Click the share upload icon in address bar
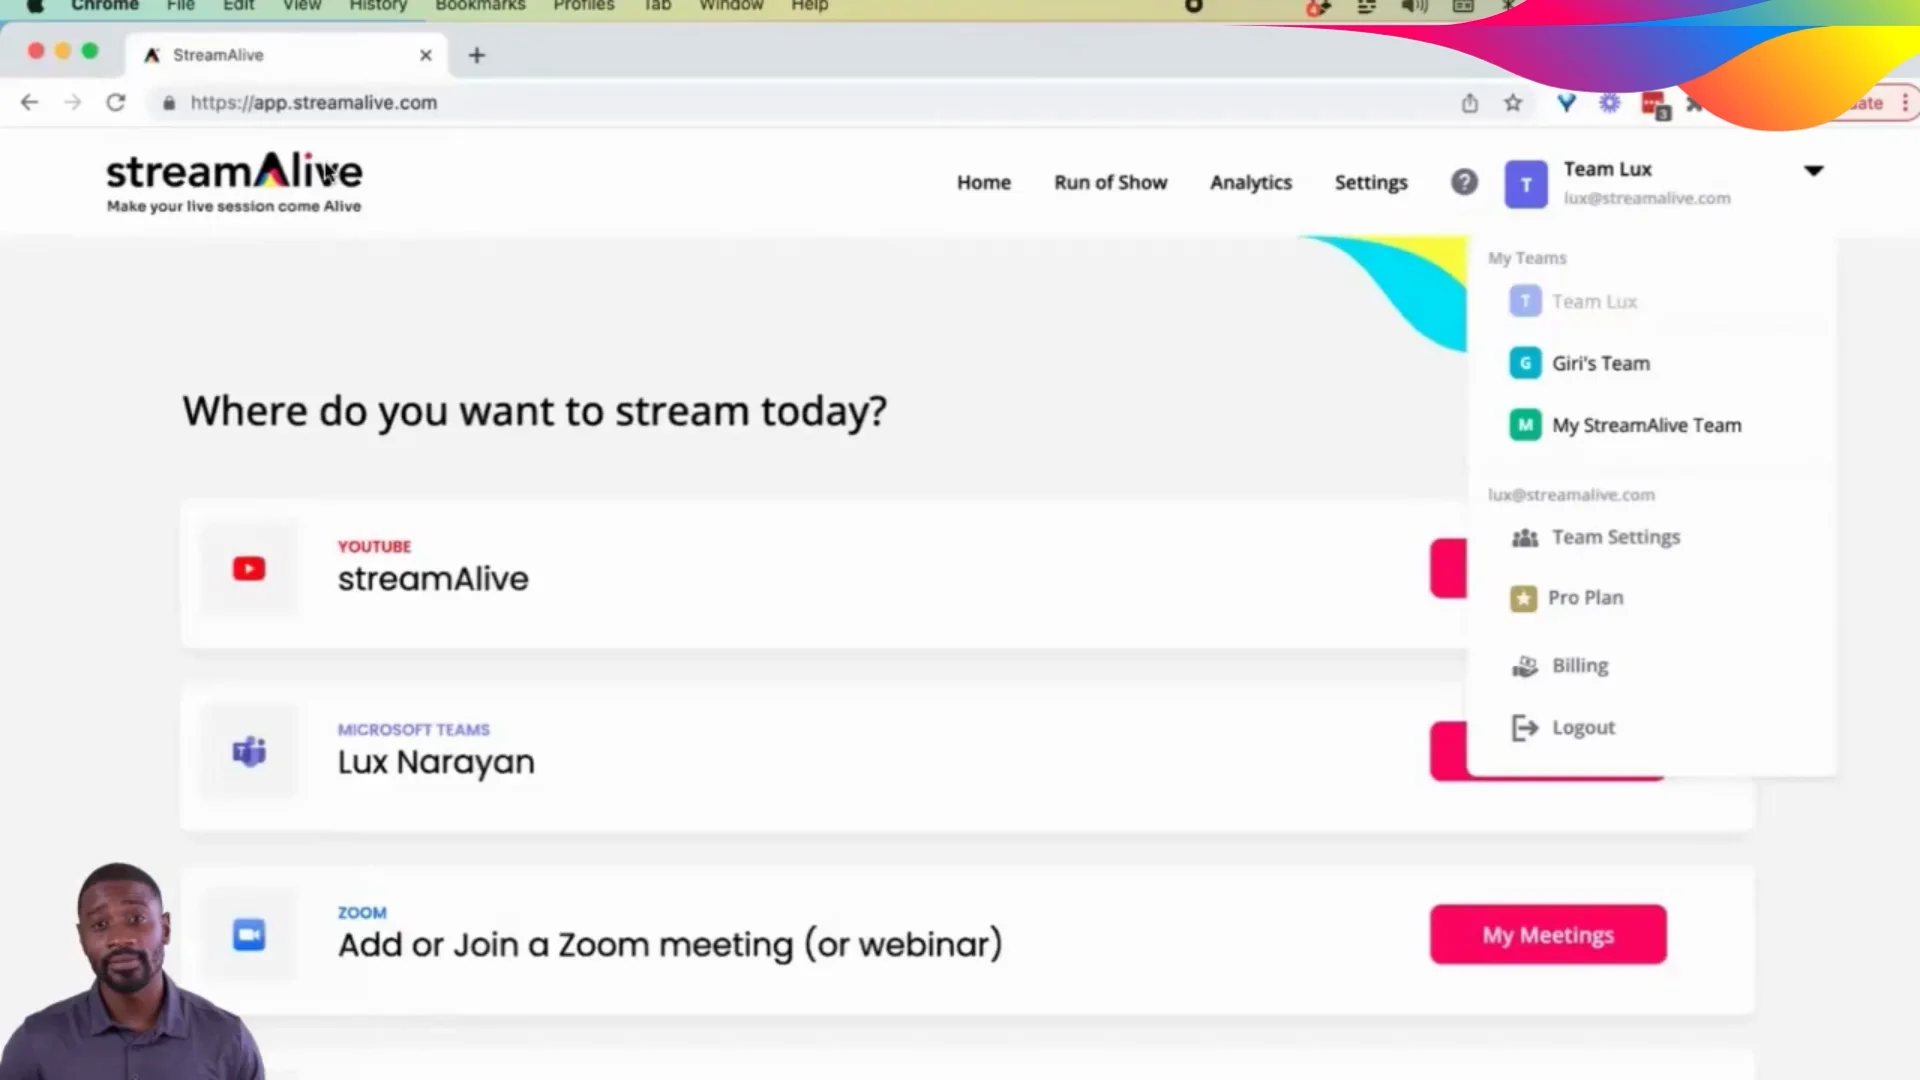 pos(1469,102)
